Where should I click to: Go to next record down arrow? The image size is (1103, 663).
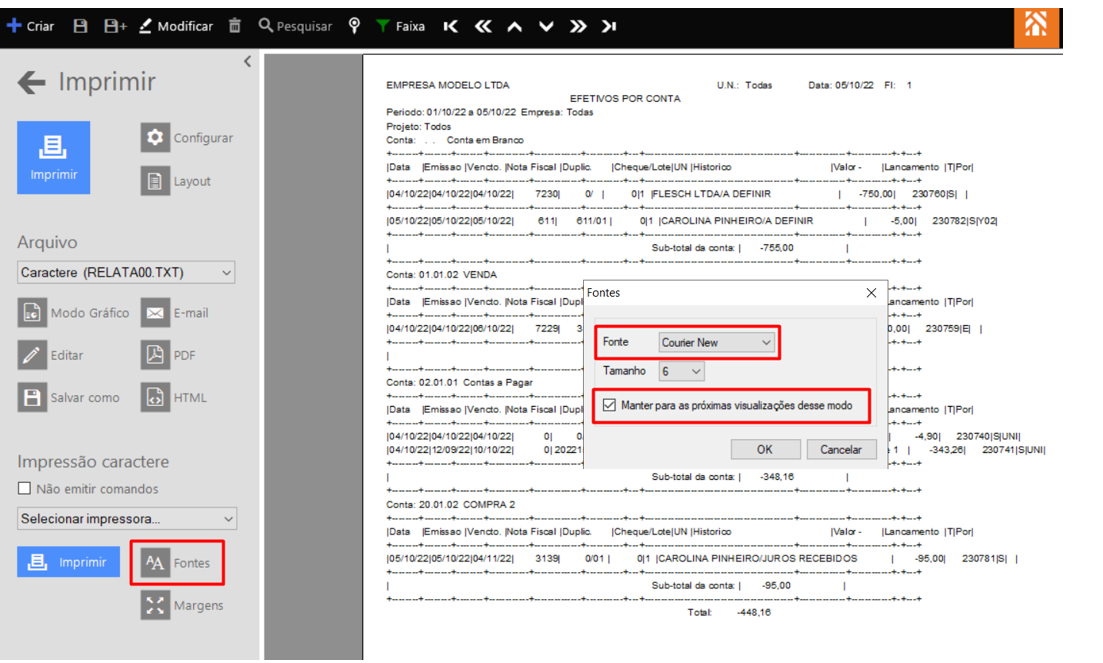point(547,27)
